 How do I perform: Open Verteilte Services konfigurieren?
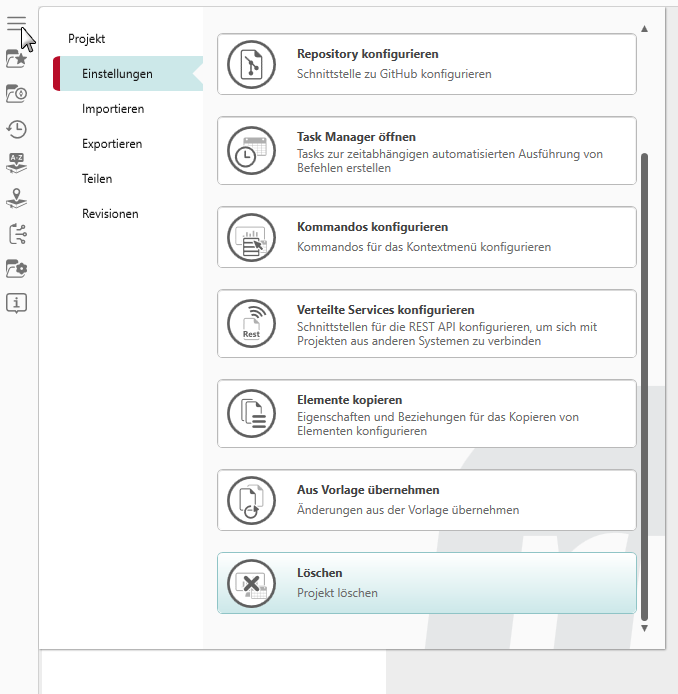[426, 323]
